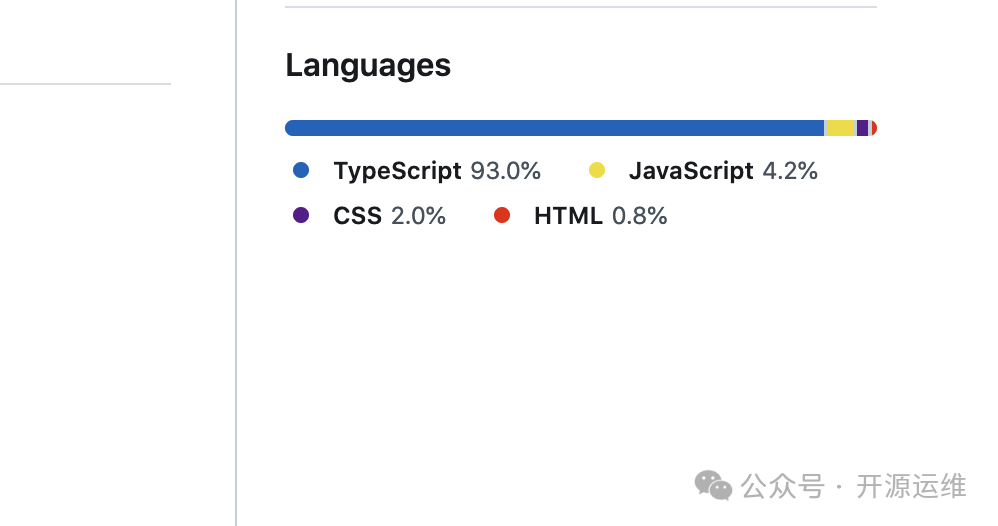Click the 2.0% CSS percentage
998x526 pixels.
coord(418,216)
